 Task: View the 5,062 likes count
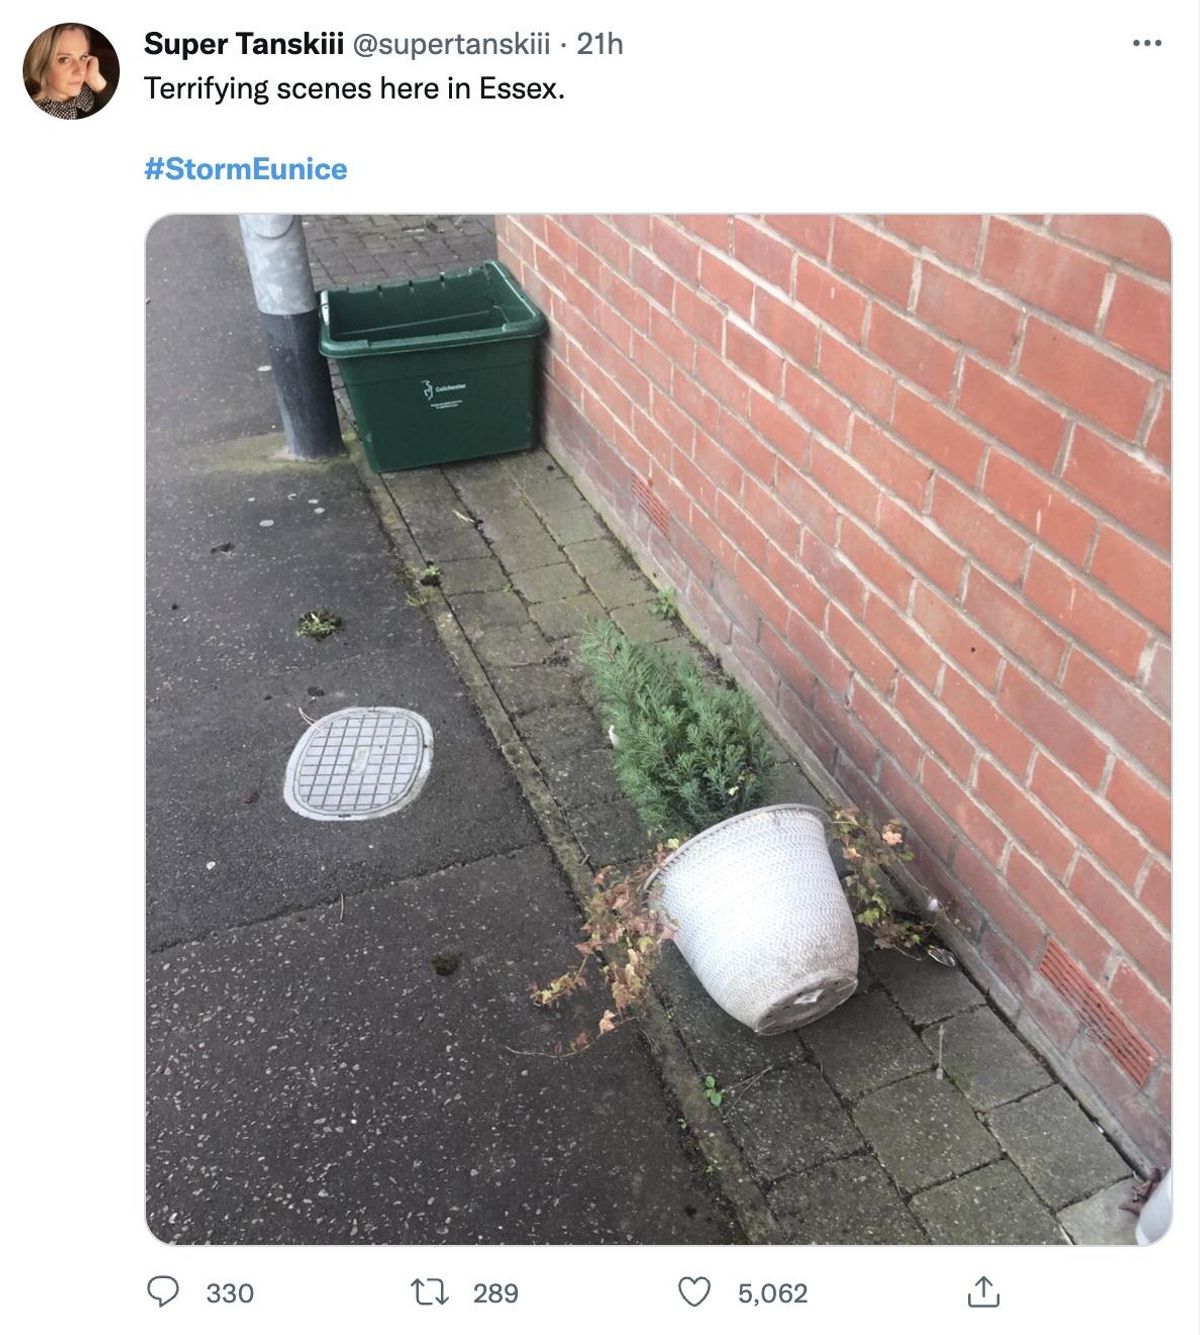[772, 1293]
